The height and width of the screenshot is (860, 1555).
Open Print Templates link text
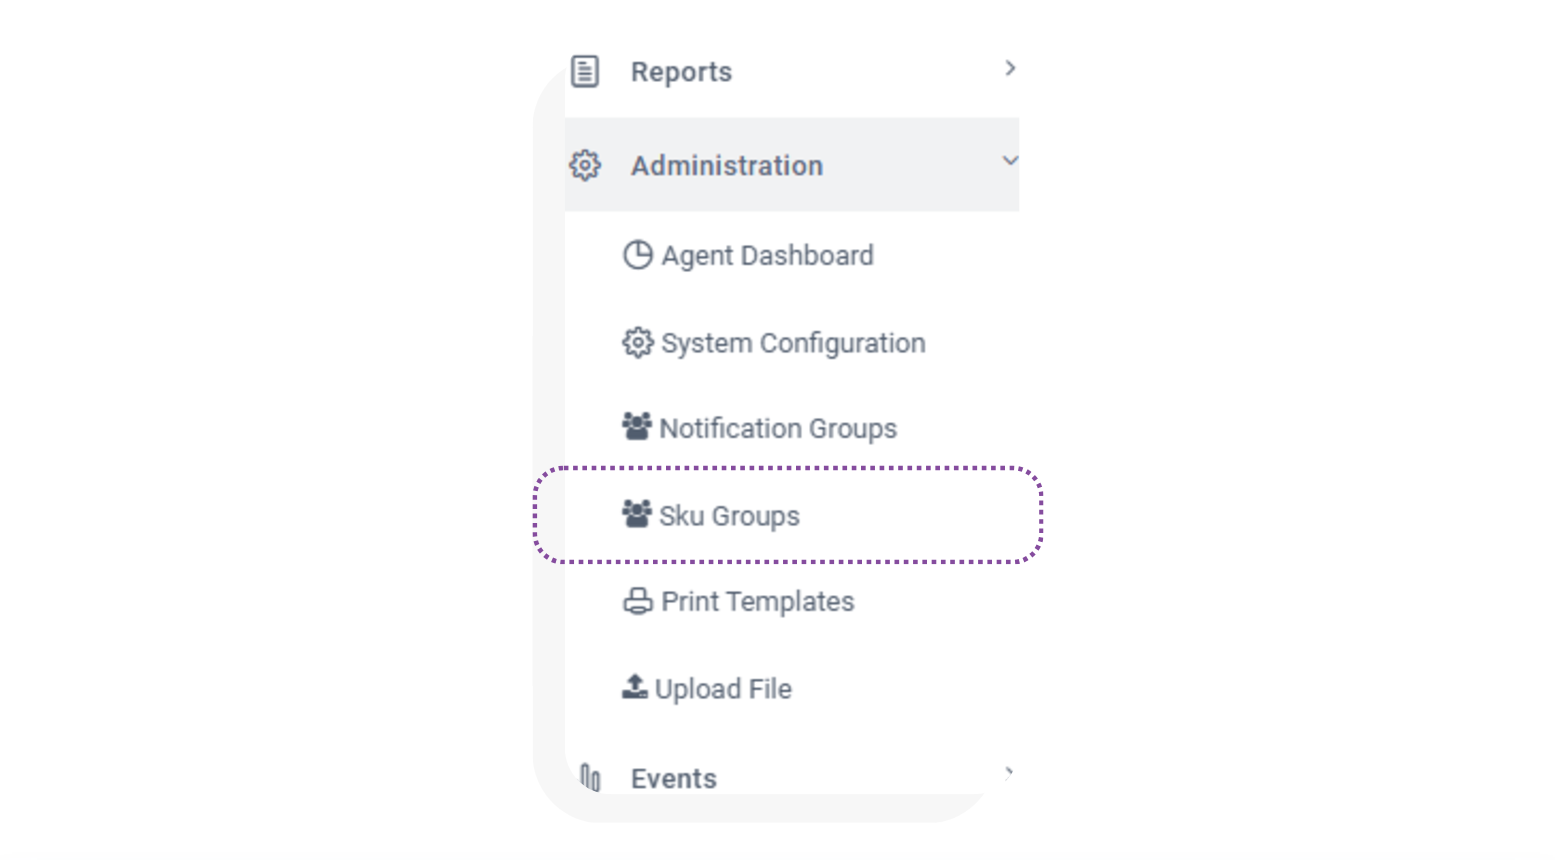point(758,602)
